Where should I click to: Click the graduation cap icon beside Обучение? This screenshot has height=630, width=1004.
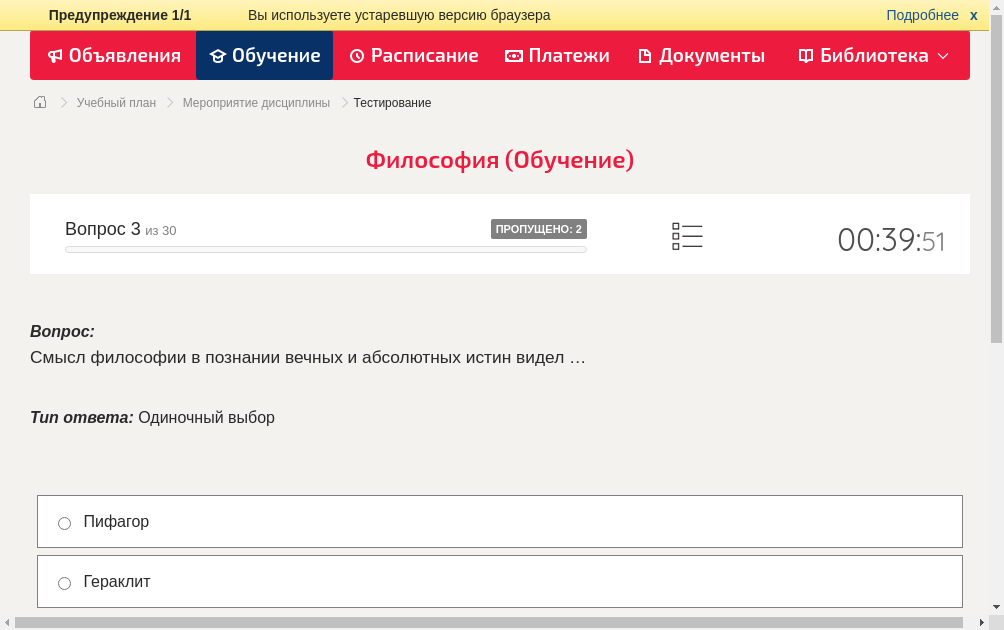tap(218, 56)
